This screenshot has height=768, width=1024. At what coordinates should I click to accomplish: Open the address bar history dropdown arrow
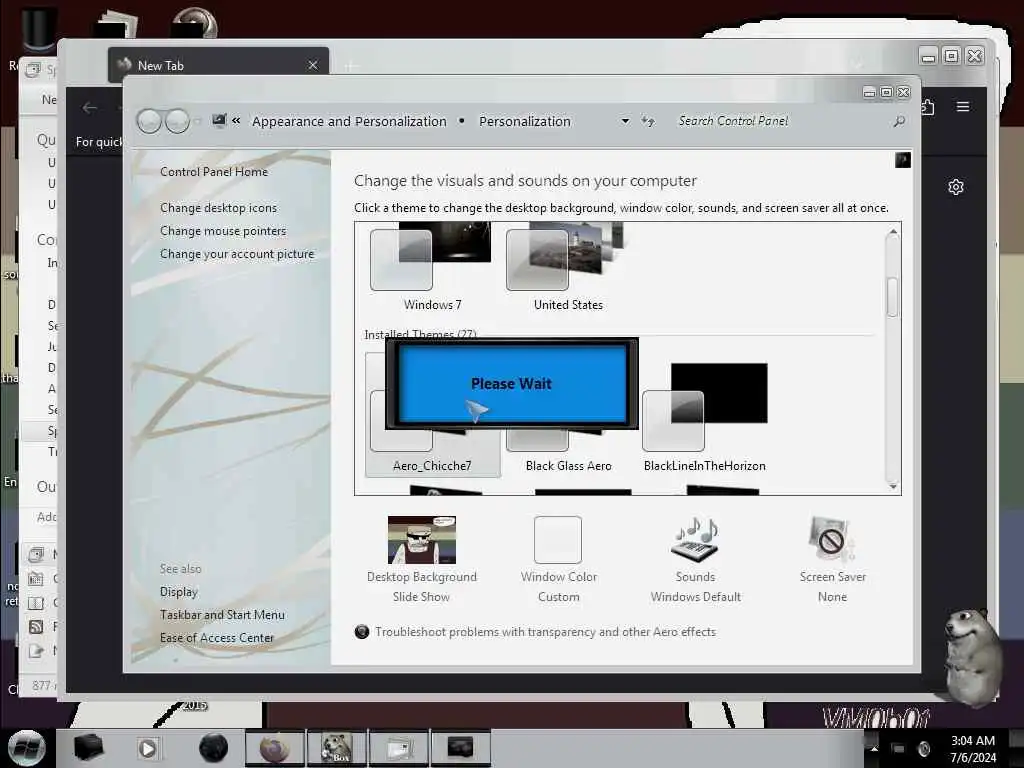pos(625,121)
